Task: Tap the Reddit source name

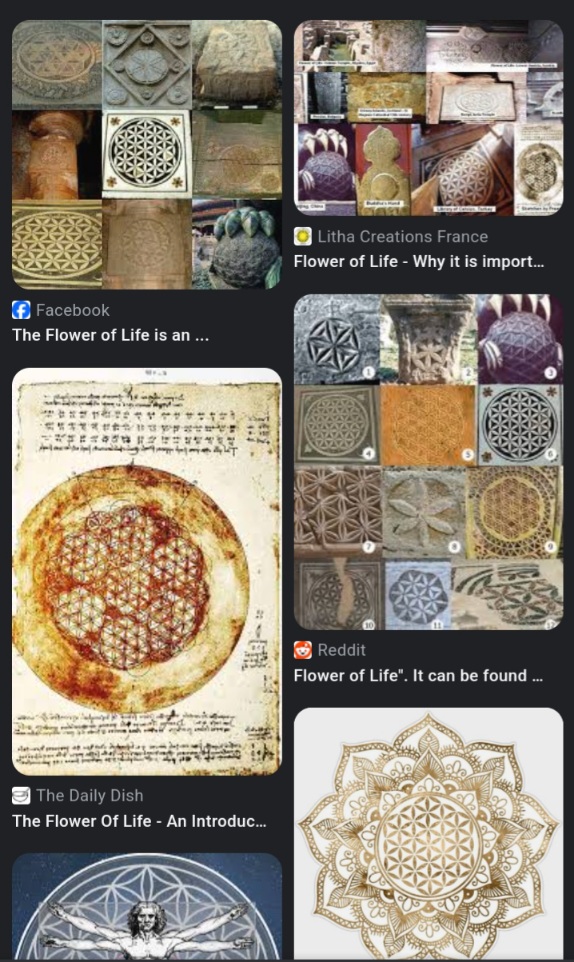Action: point(342,650)
